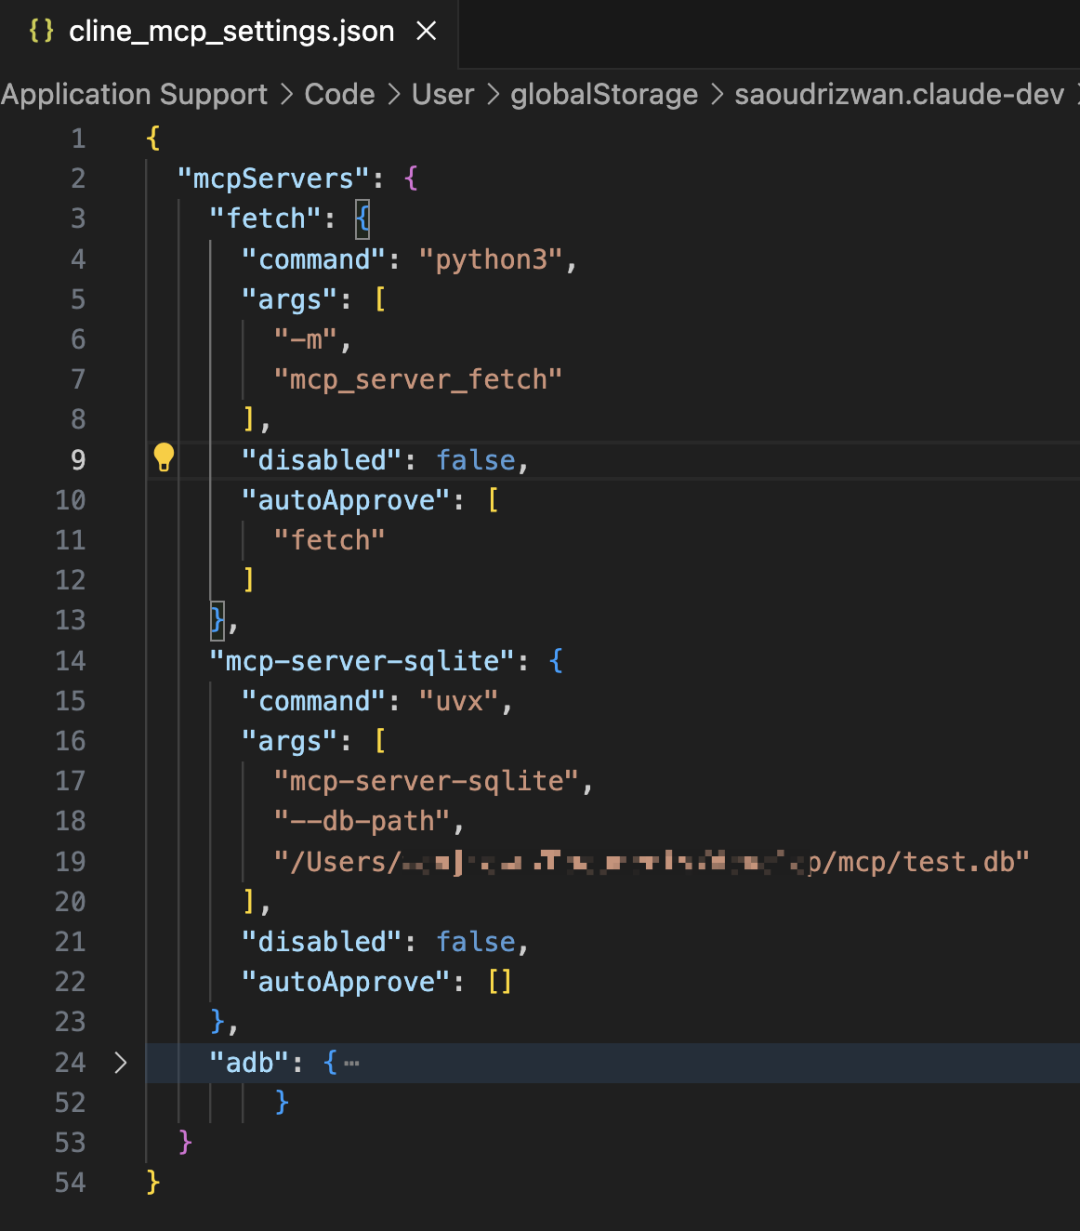The image size is (1080, 1231).
Task: Select the cline_mcp_settings.json tab
Action: [230, 32]
